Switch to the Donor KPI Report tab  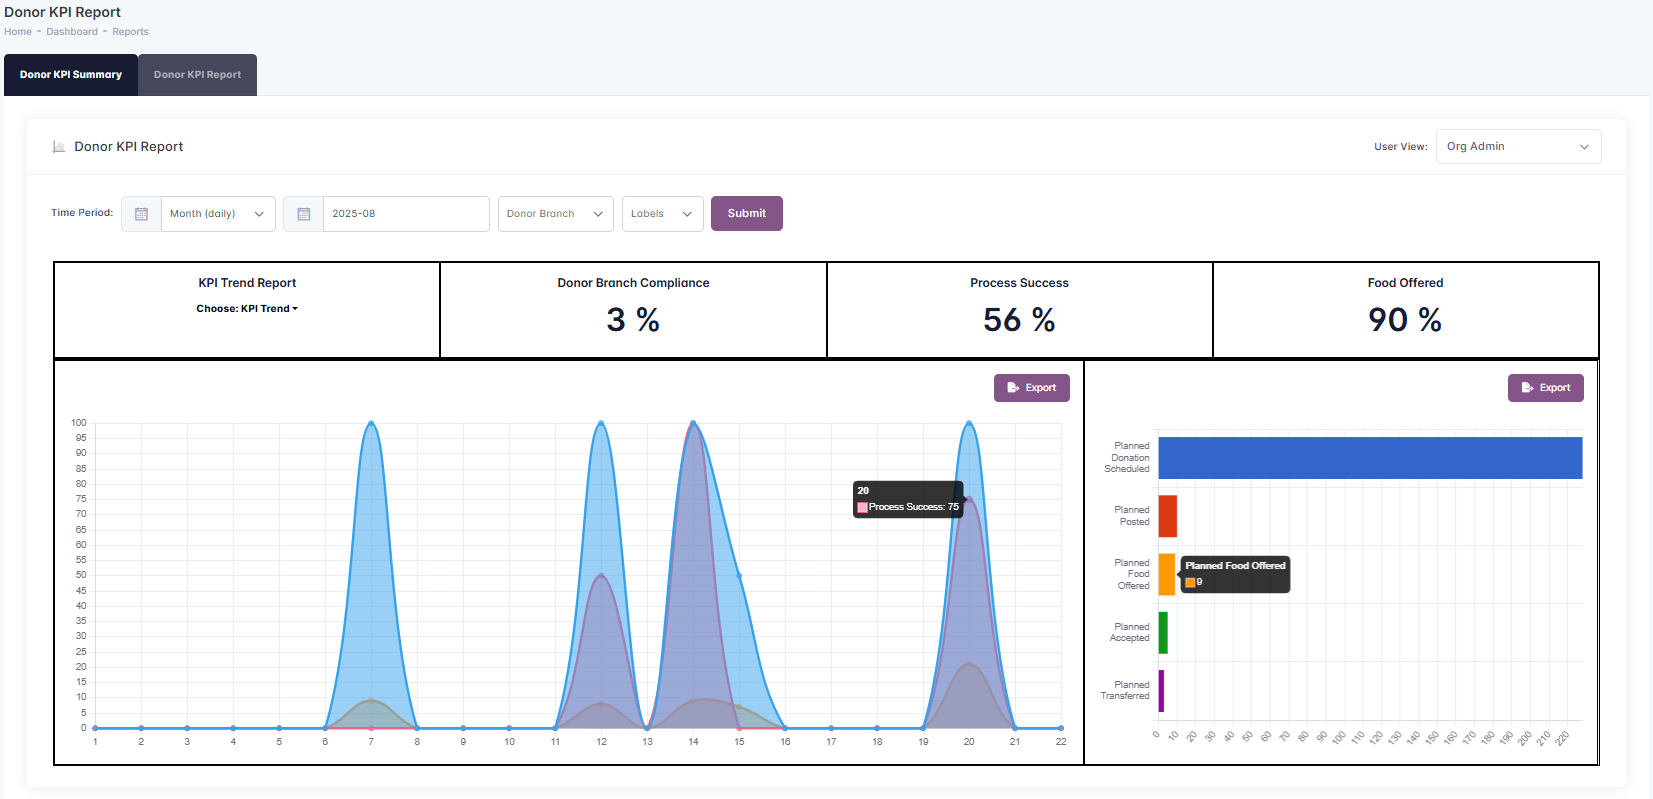point(197,75)
